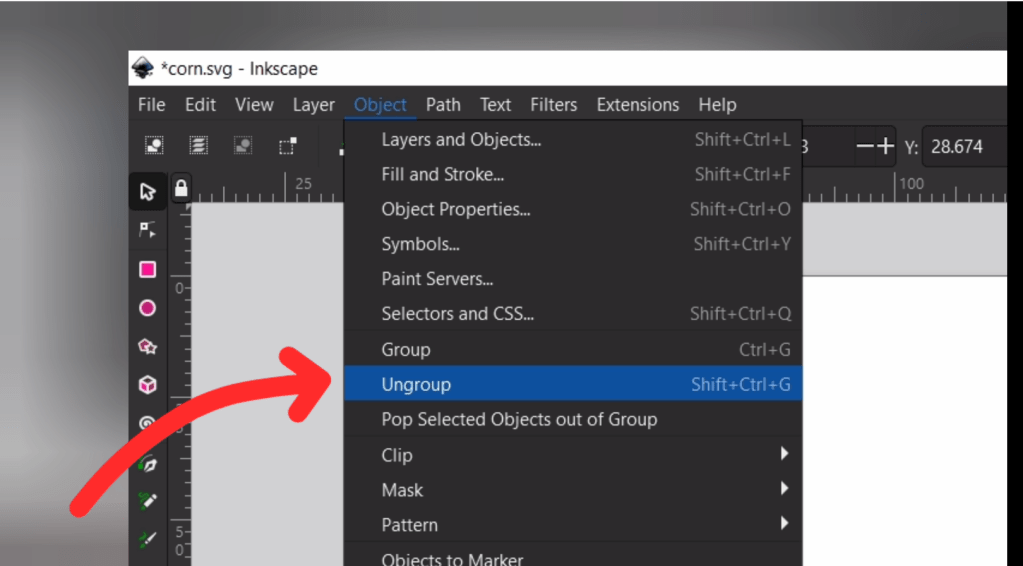Expand the Clip submenu
1023x566 pixels.
573,455
